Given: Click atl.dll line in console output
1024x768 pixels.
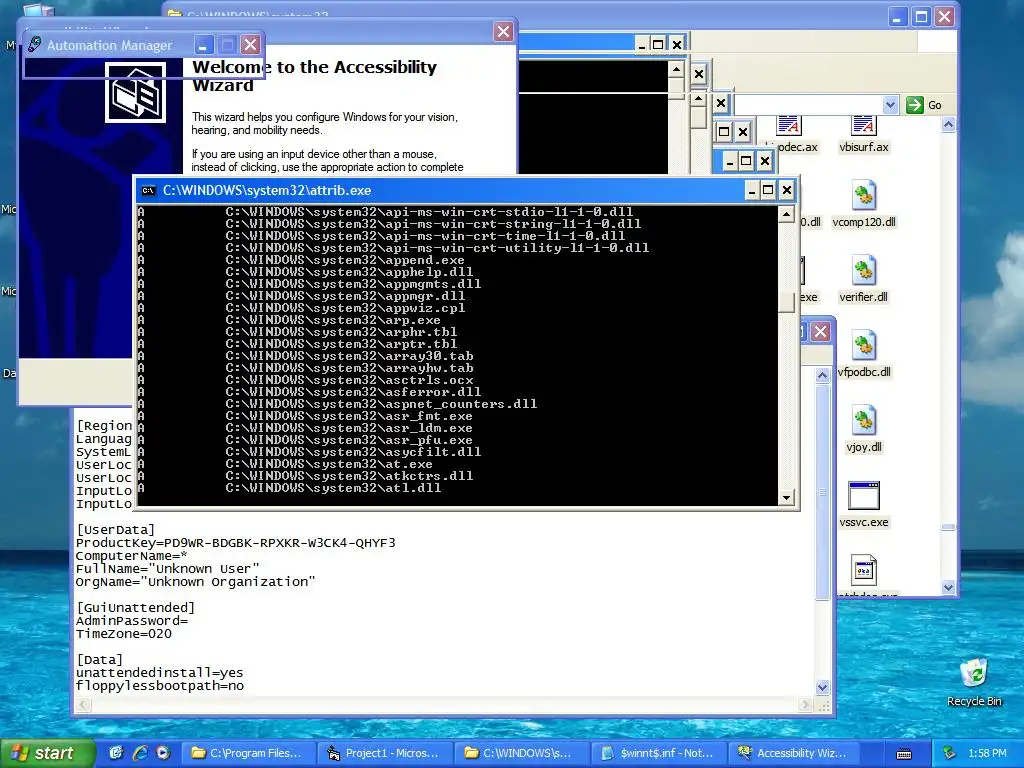Looking at the screenshot, I should point(333,488).
